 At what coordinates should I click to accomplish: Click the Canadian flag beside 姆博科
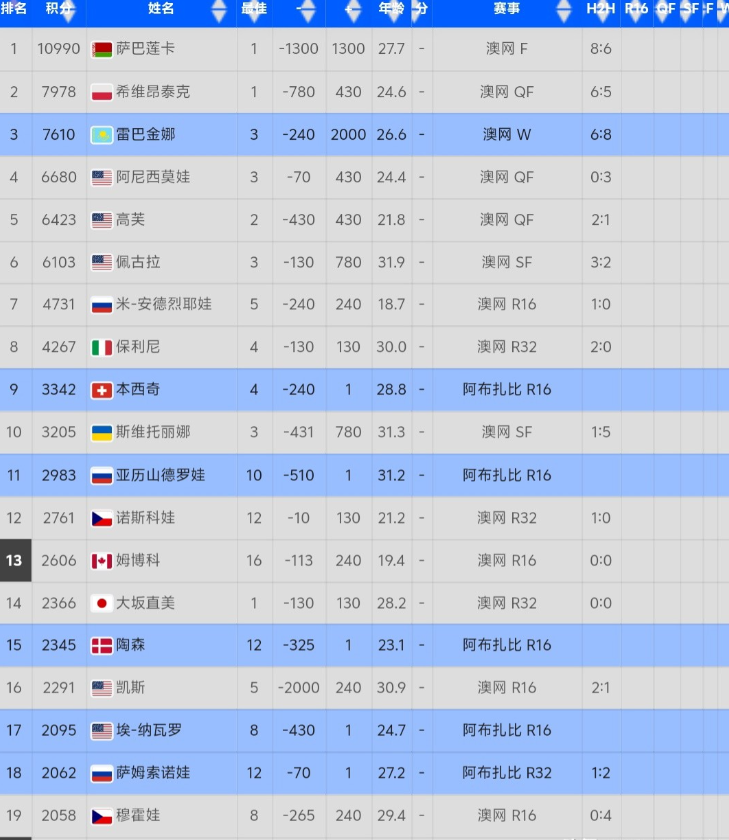coord(102,561)
